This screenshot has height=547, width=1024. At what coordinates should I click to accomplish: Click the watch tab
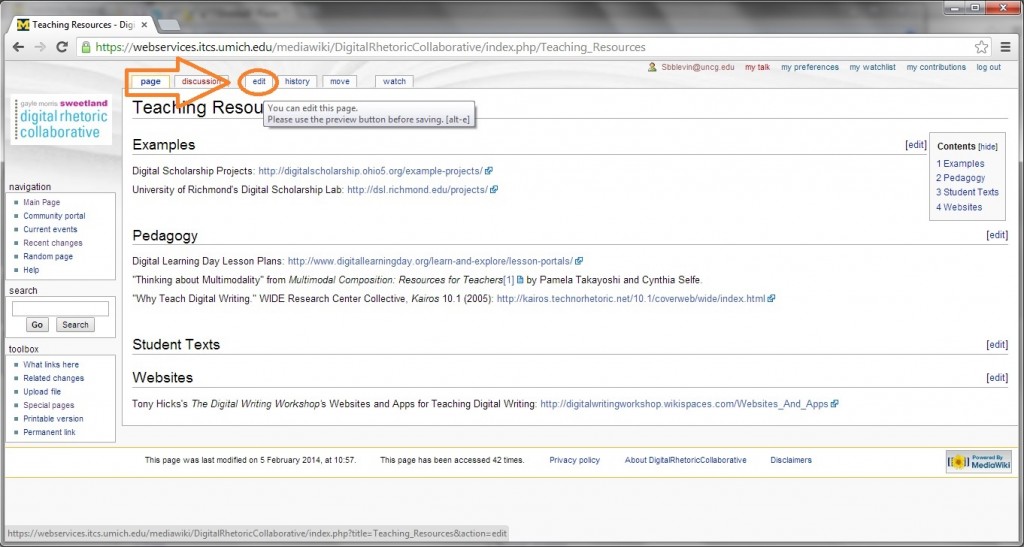coord(394,82)
